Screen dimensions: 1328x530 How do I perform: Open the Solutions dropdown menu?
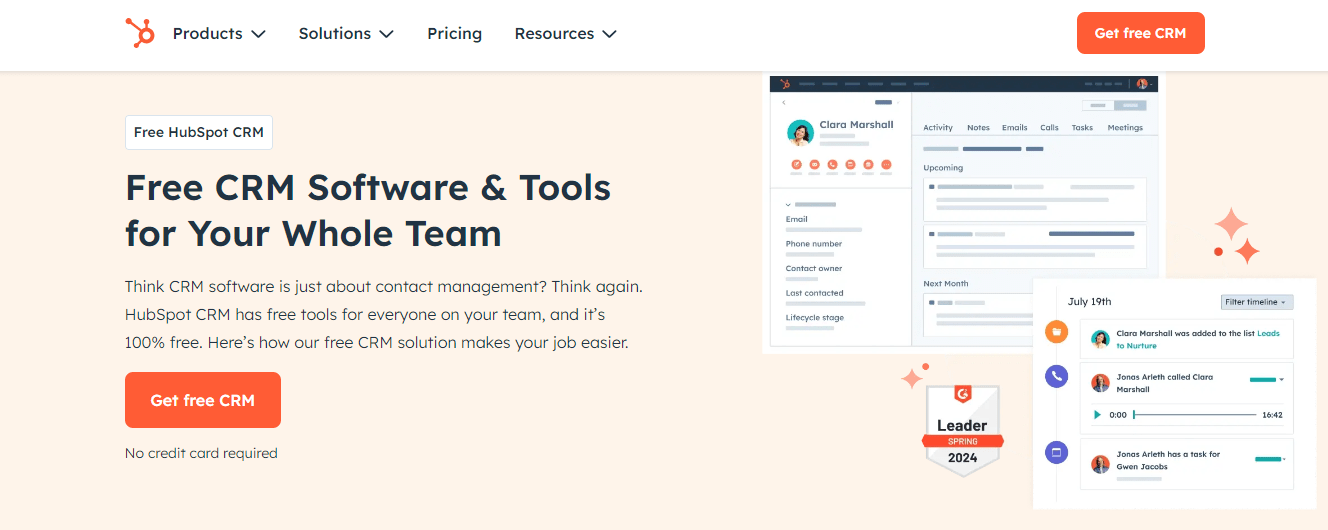[346, 33]
